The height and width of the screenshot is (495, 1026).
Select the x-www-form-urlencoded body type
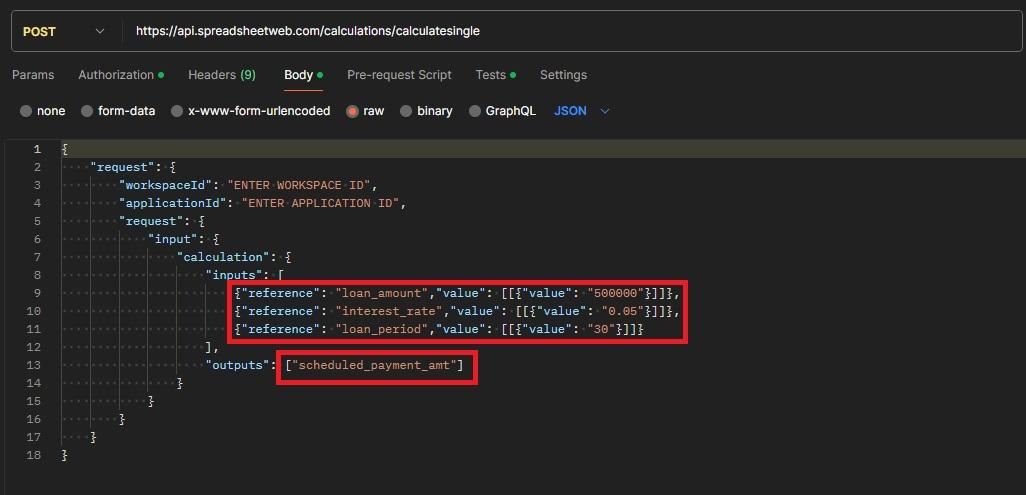click(251, 111)
